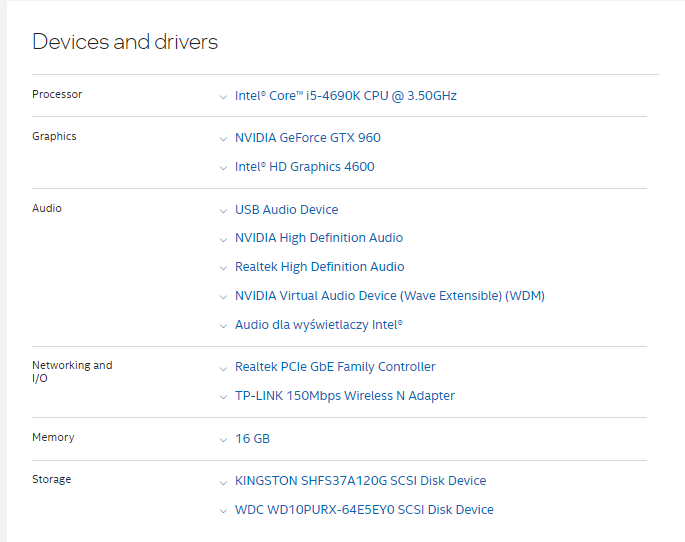Expand chevron beside WDC WD10PURX disk
Viewport: 685px width, 542px height.
click(x=223, y=511)
